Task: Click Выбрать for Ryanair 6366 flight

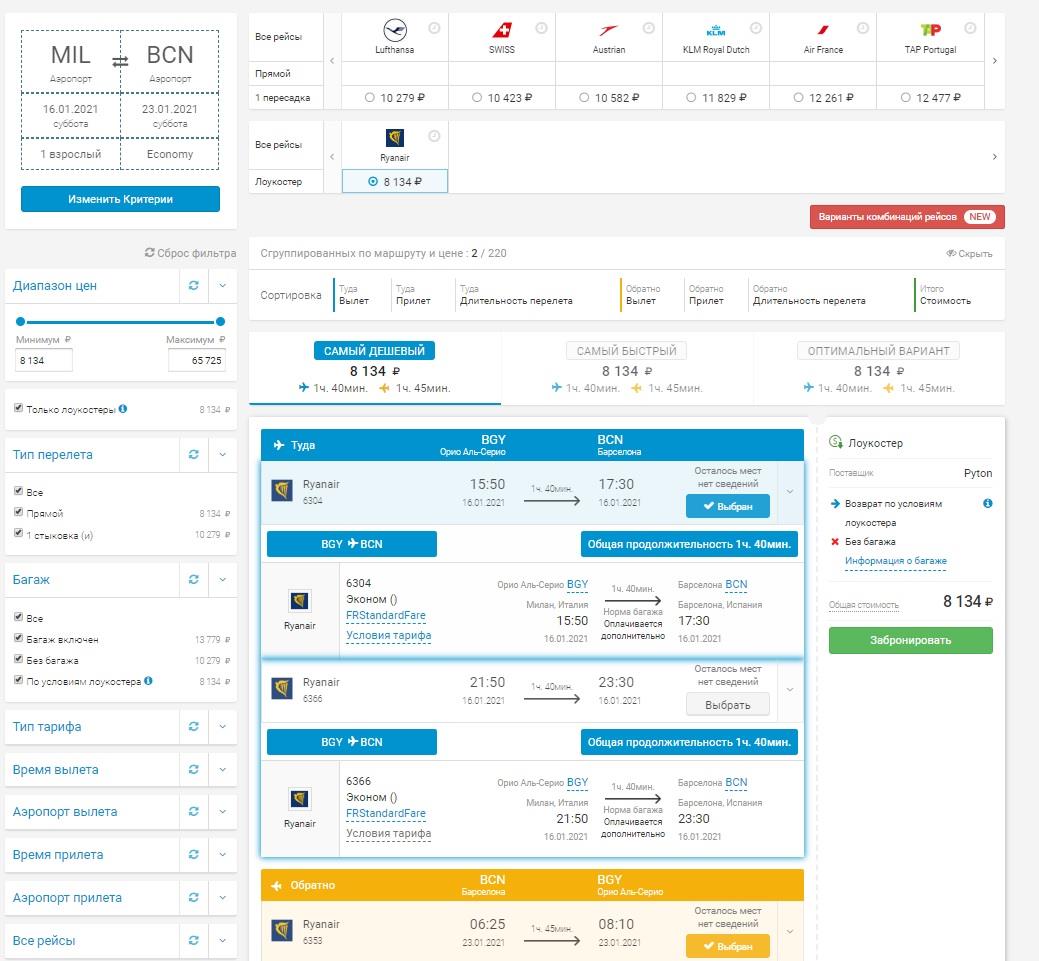Action: (x=728, y=705)
